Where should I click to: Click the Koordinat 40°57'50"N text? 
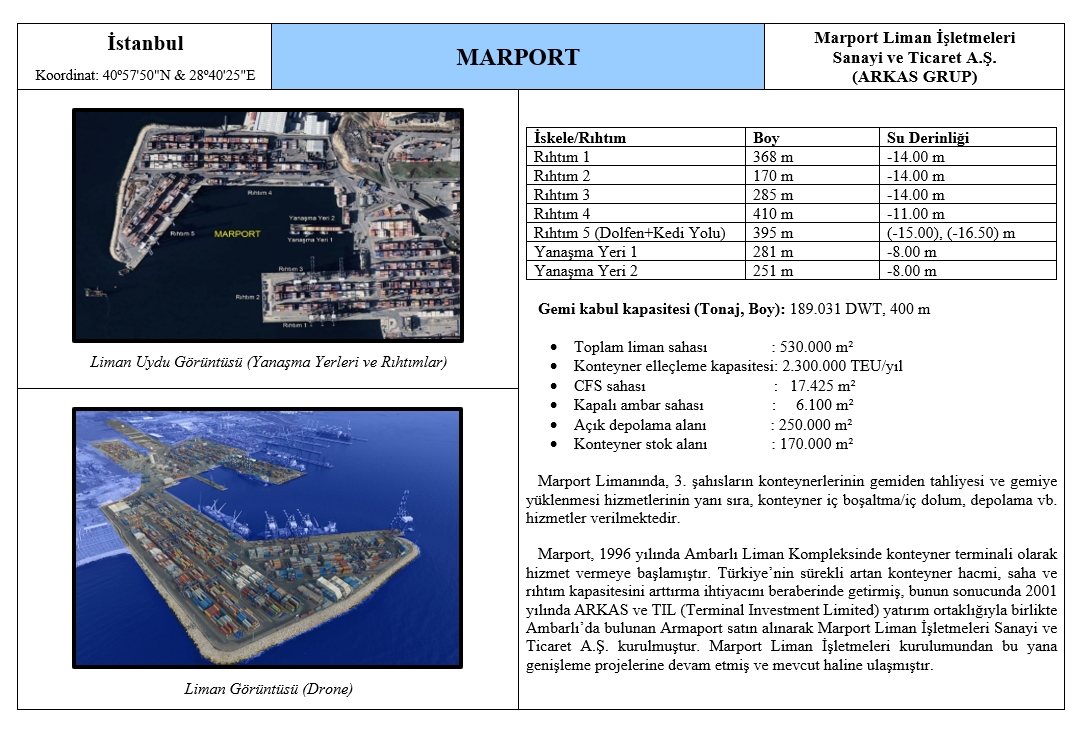point(145,75)
